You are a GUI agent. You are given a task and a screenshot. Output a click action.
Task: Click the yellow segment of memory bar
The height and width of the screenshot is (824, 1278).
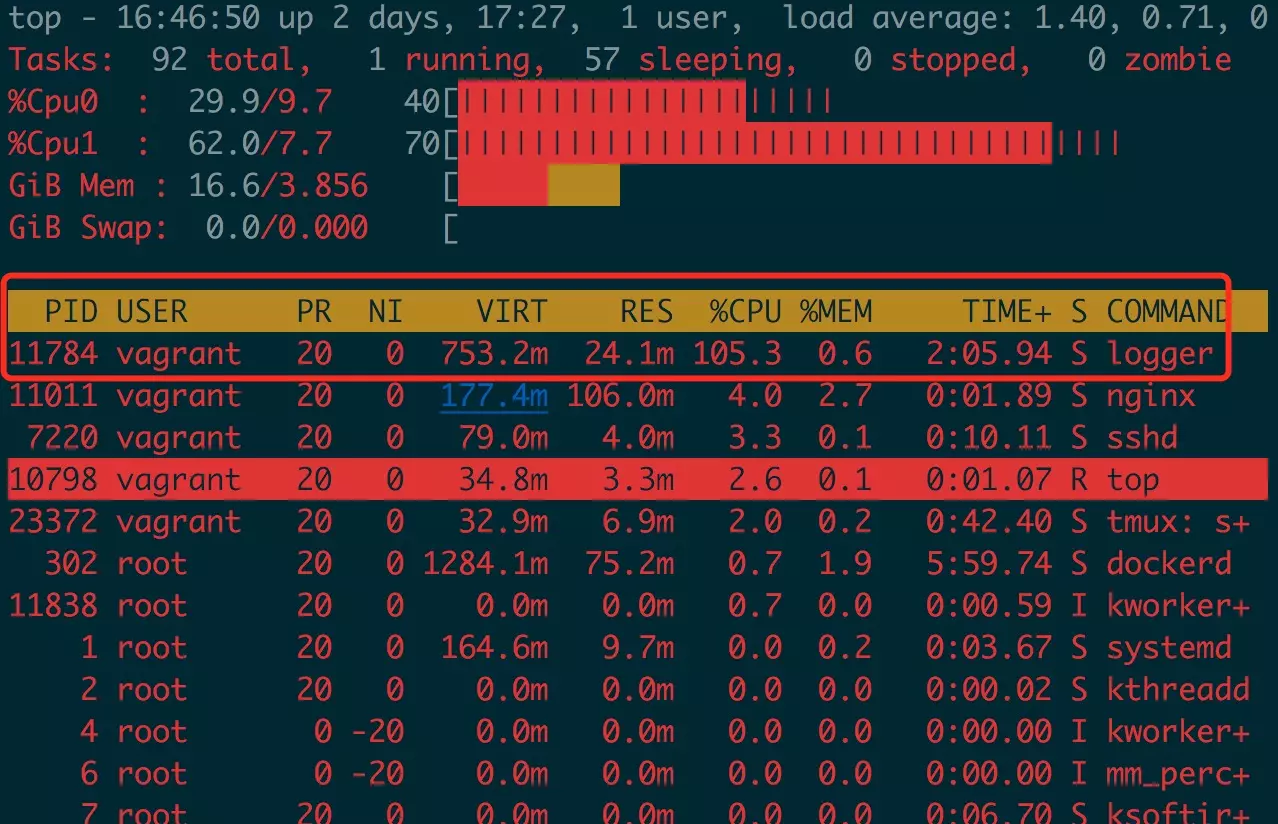pyautogui.click(x=584, y=186)
